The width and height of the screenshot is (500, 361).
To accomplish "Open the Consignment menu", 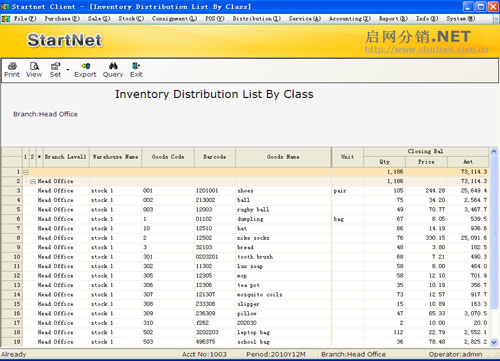I will coord(174,19).
